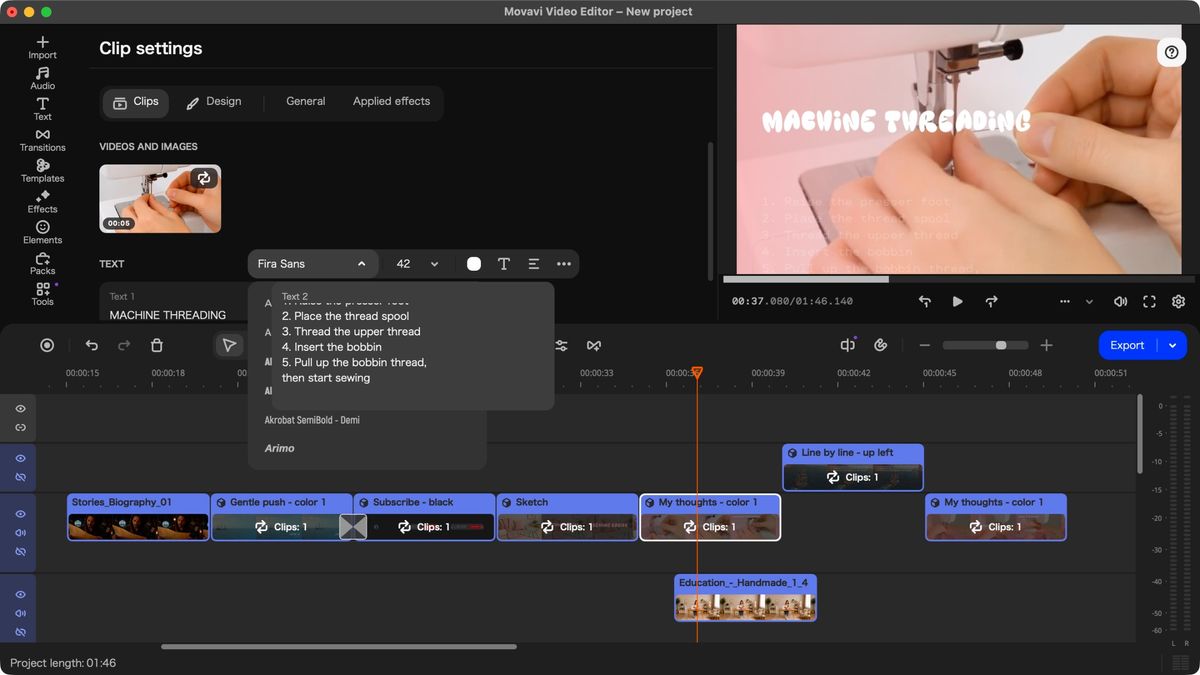Image resolution: width=1200 pixels, height=675 pixels.
Task: Open the Import panel
Action: pyautogui.click(x=42, y=47)
